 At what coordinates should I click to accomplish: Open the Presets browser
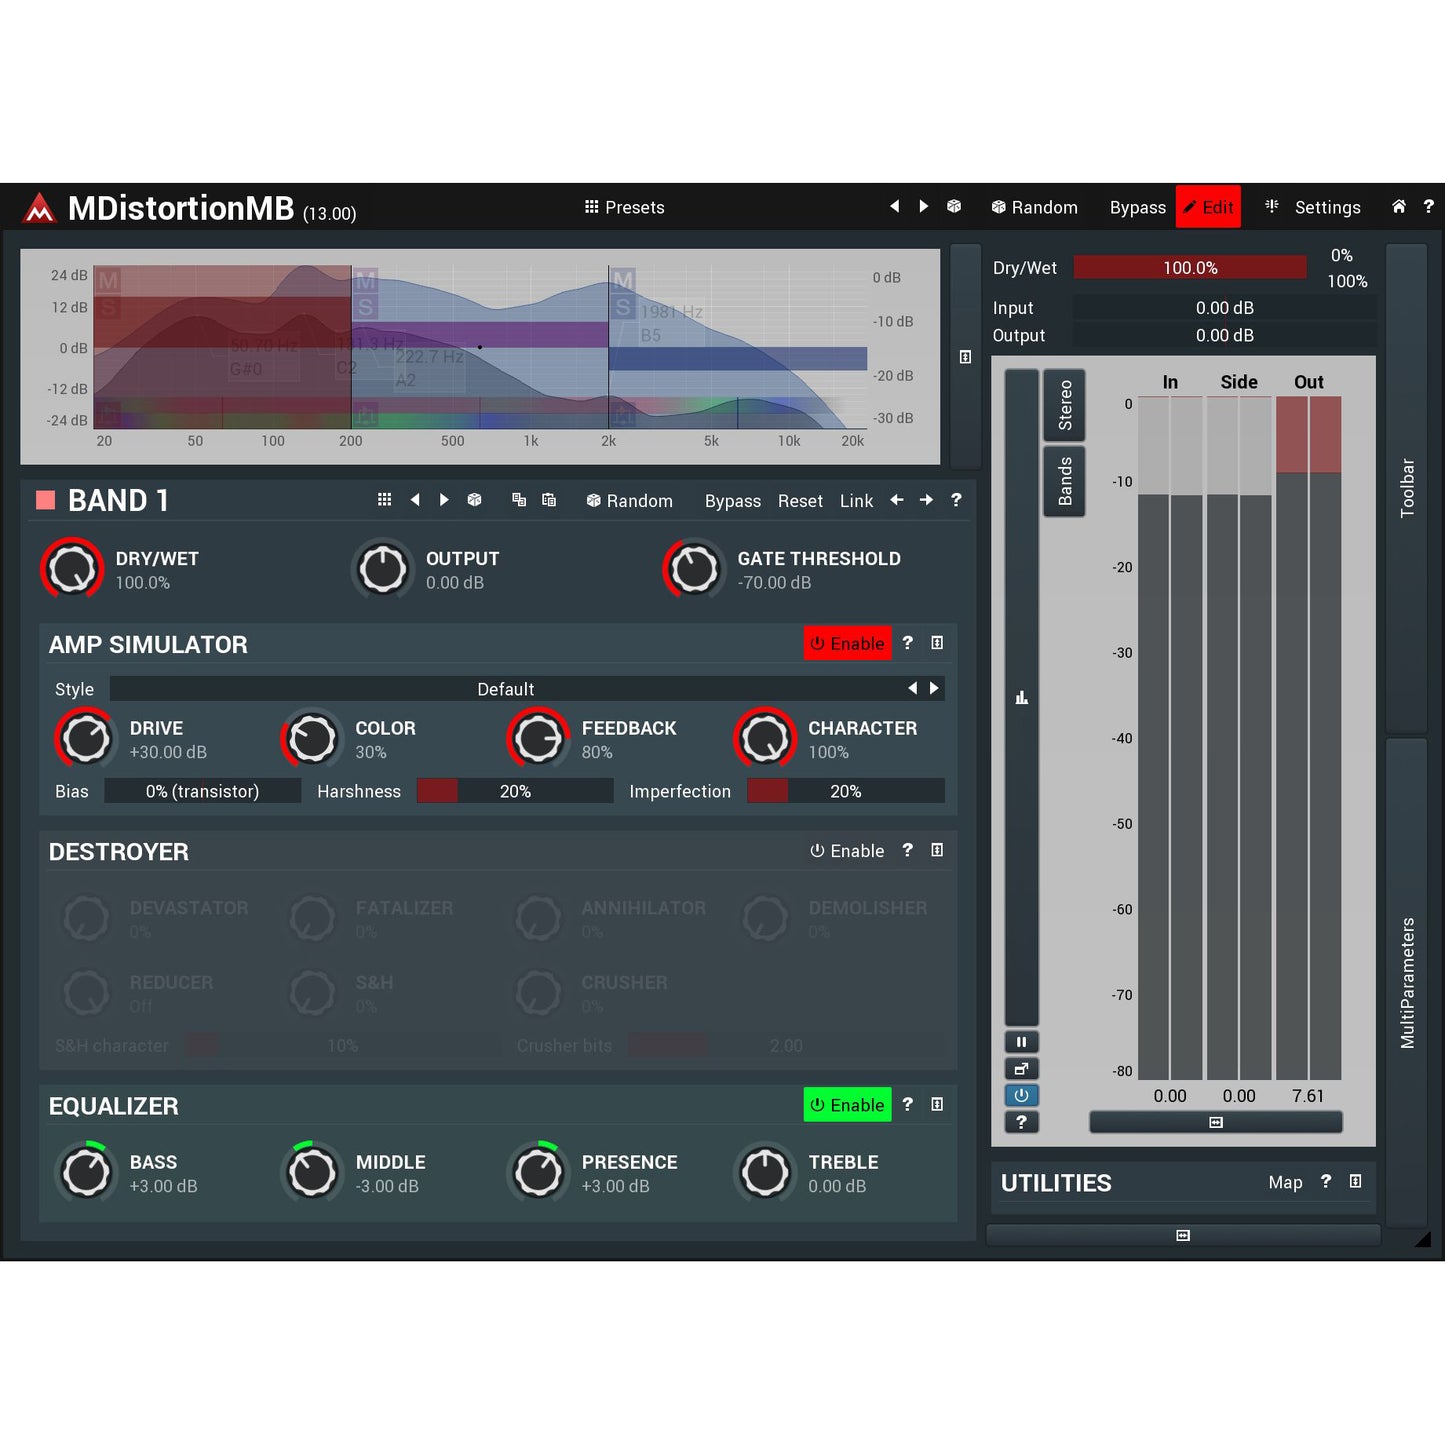(x=624, y=207)
